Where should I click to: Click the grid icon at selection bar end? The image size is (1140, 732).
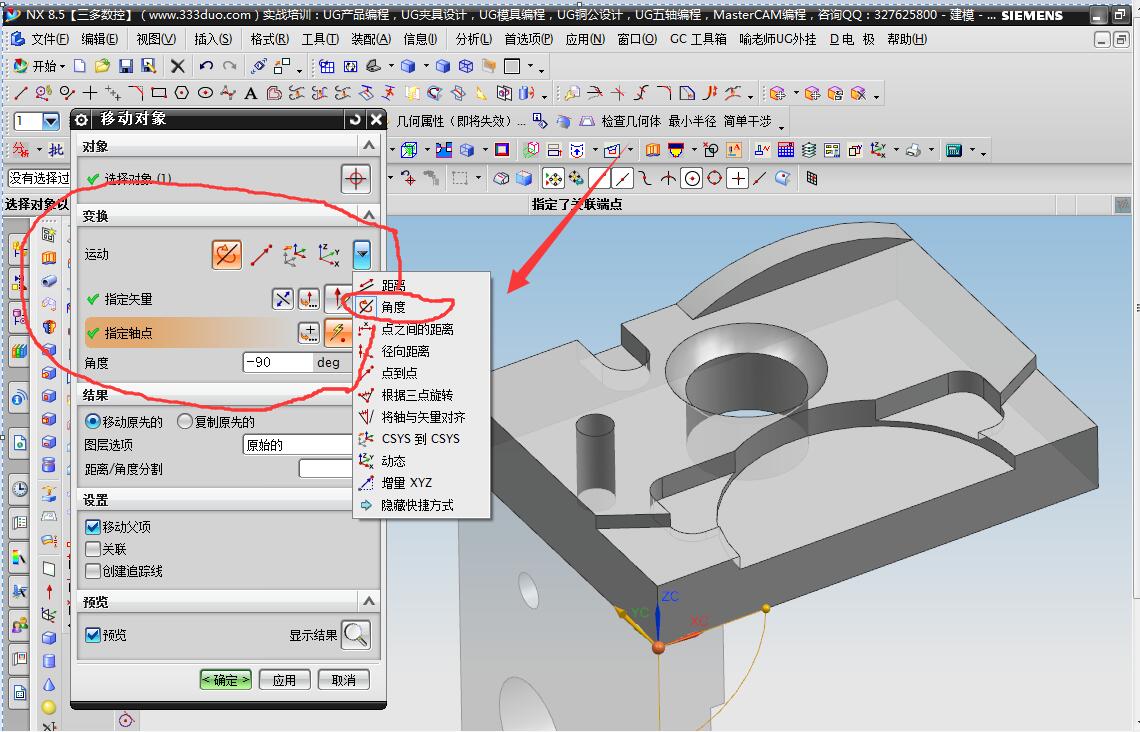coord(811,178)
